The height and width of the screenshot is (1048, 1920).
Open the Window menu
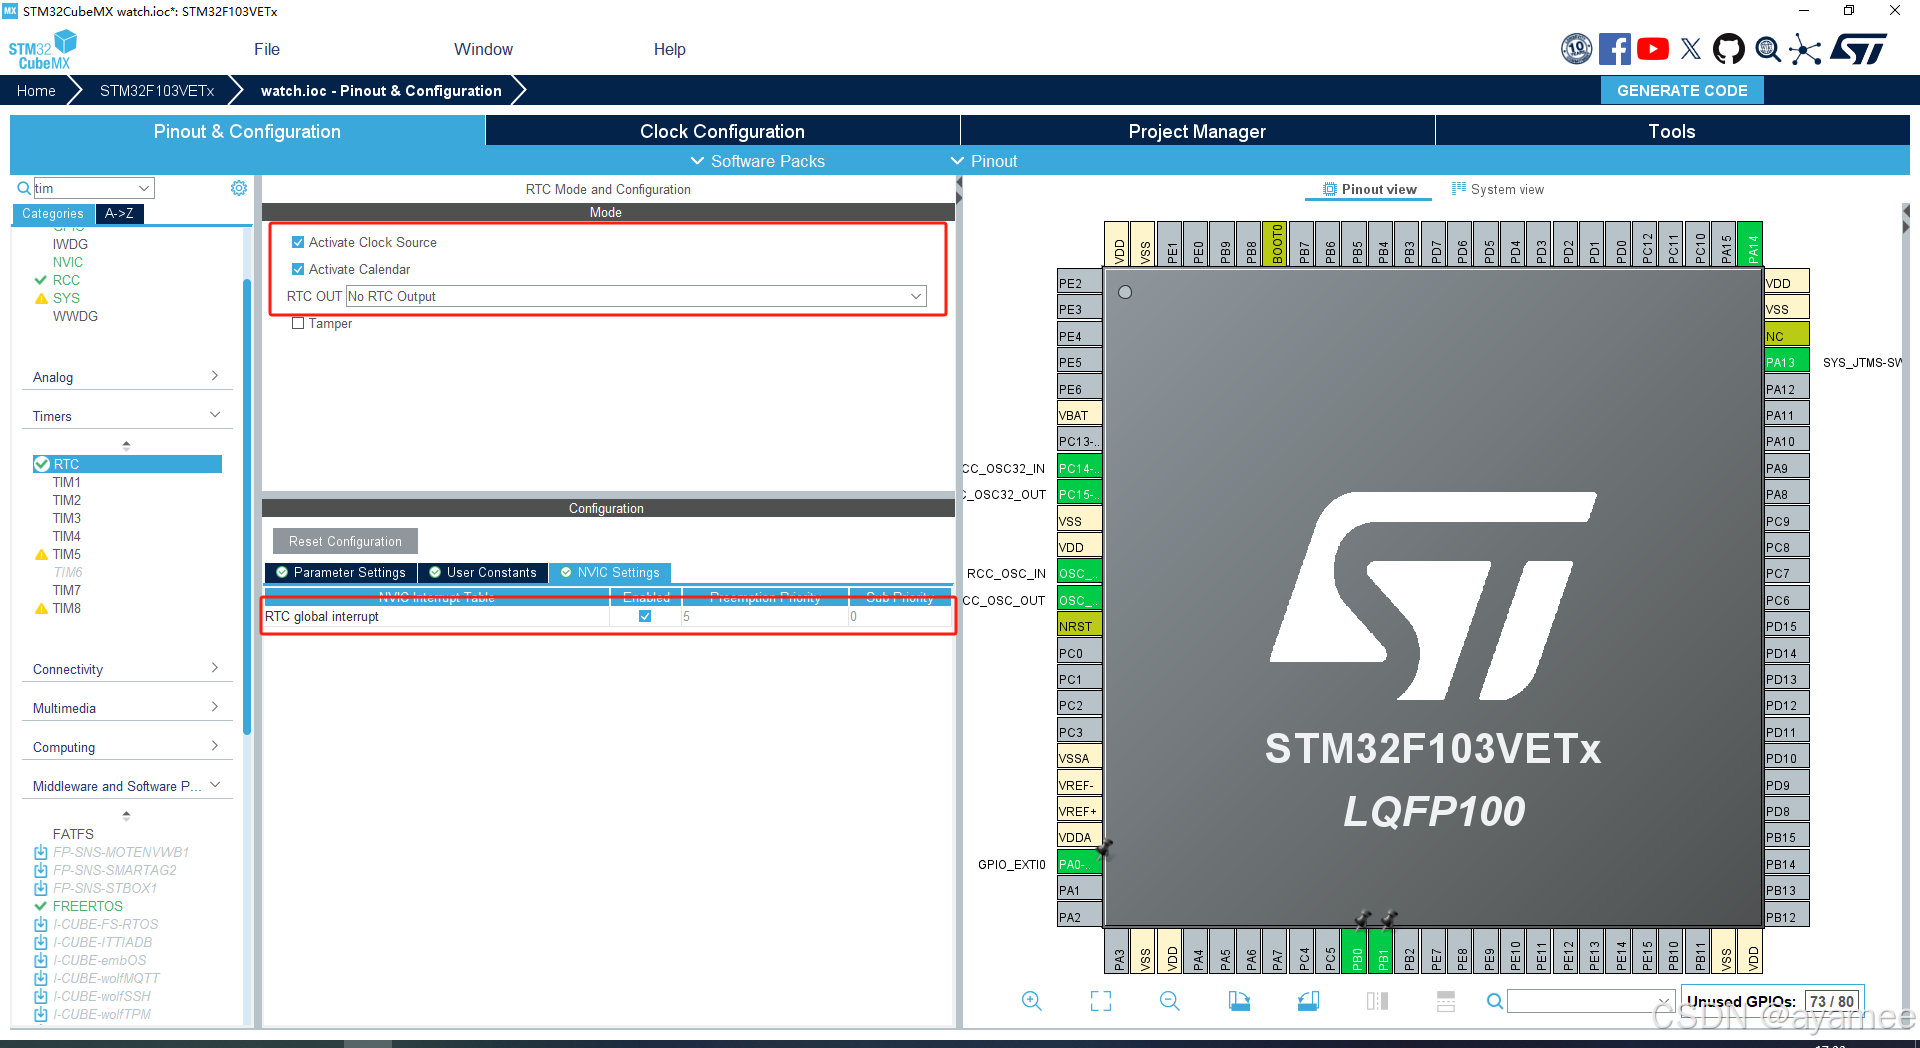483,49
